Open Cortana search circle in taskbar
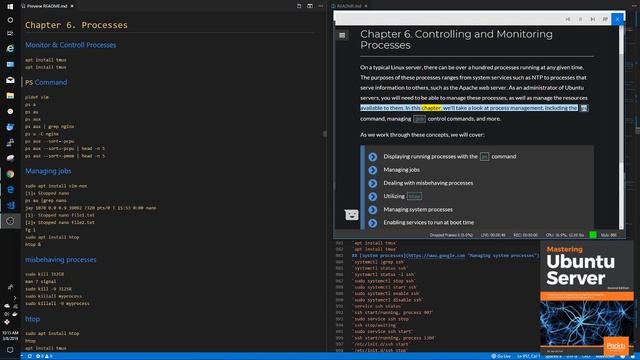The image size is (640, 360). coord(10,20)
